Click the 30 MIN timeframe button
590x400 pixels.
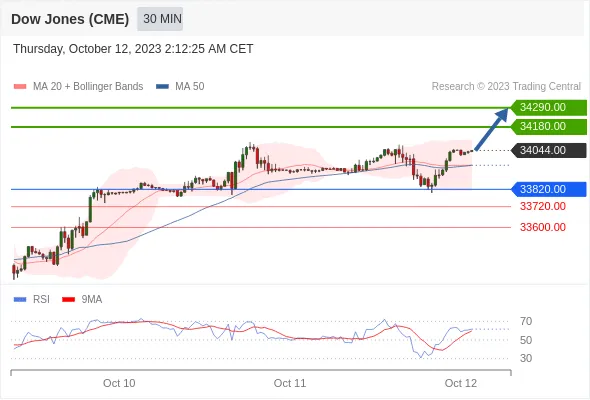(160, 19)
